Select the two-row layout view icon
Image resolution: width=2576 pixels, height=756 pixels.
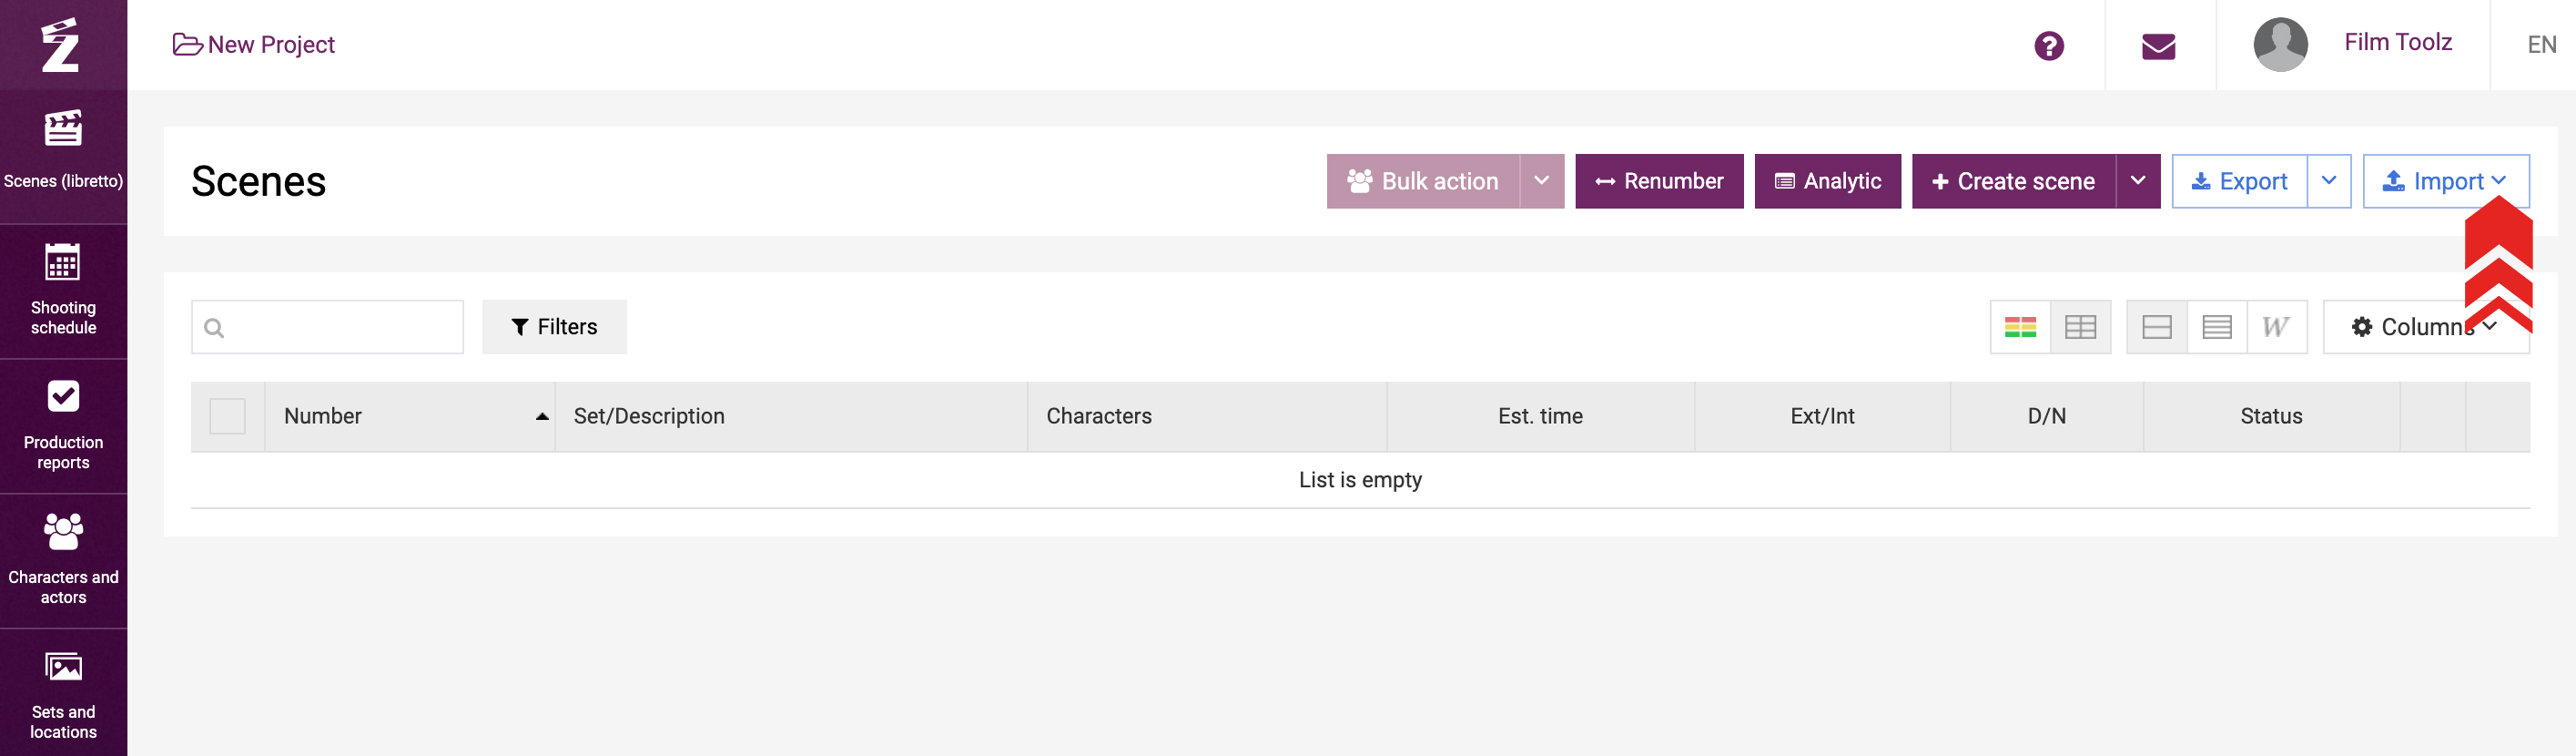tap(2156, 327)
